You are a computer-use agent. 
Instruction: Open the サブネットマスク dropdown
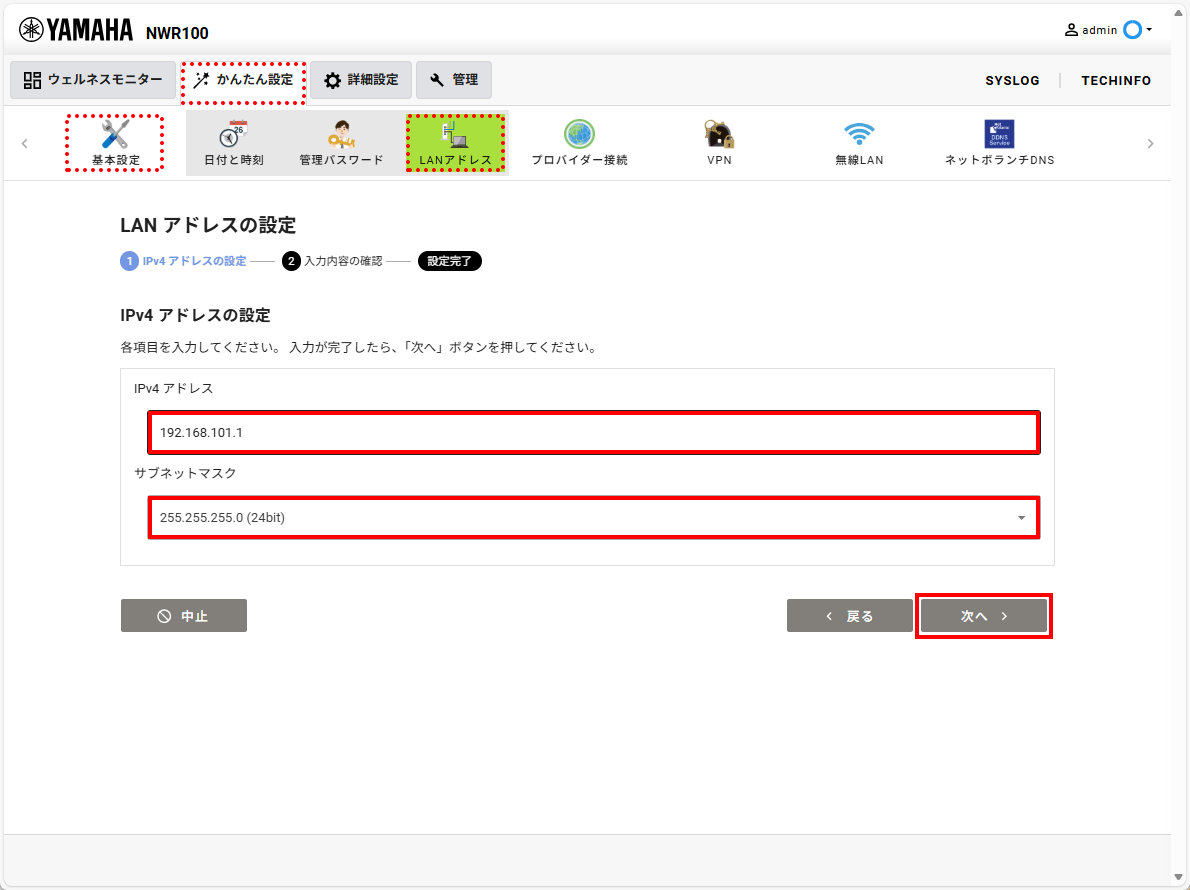(593, 517)
